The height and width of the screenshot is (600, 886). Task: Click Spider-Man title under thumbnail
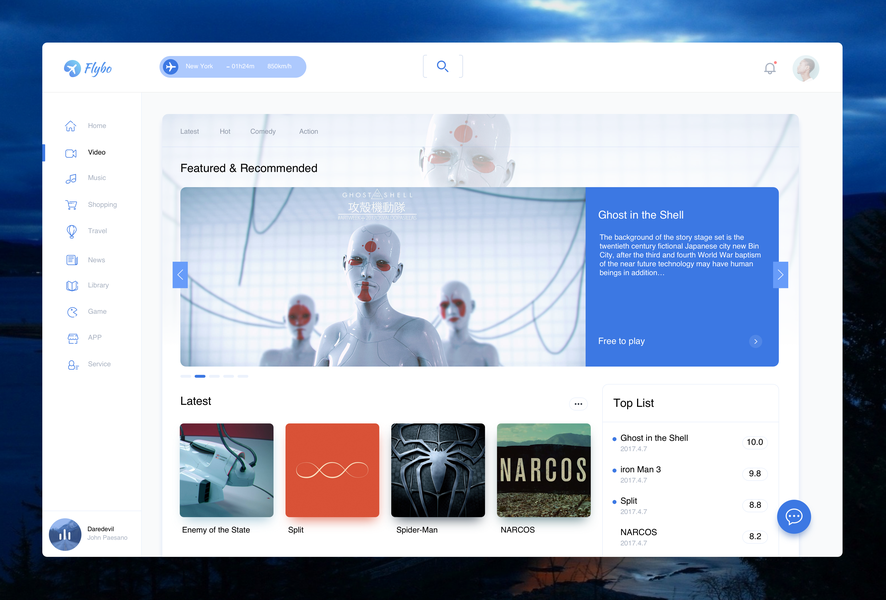click(417, 530)
